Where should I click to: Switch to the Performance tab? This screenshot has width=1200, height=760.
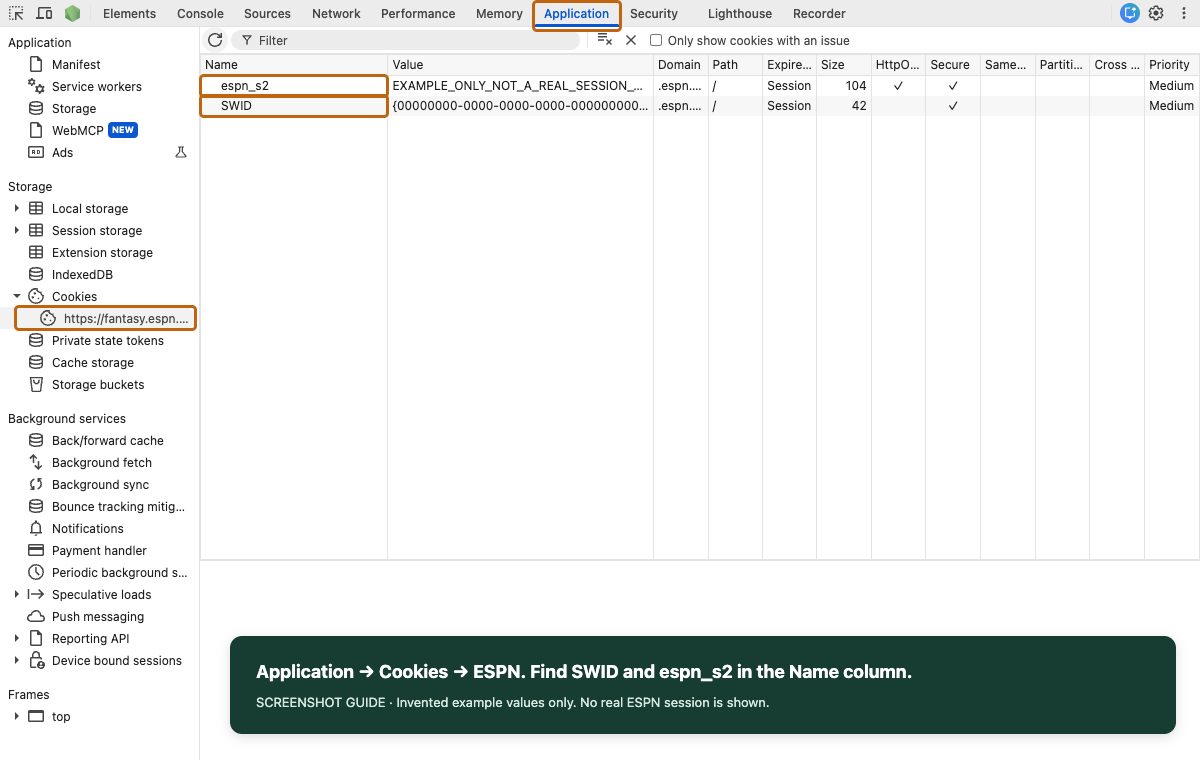coord(418,14)
